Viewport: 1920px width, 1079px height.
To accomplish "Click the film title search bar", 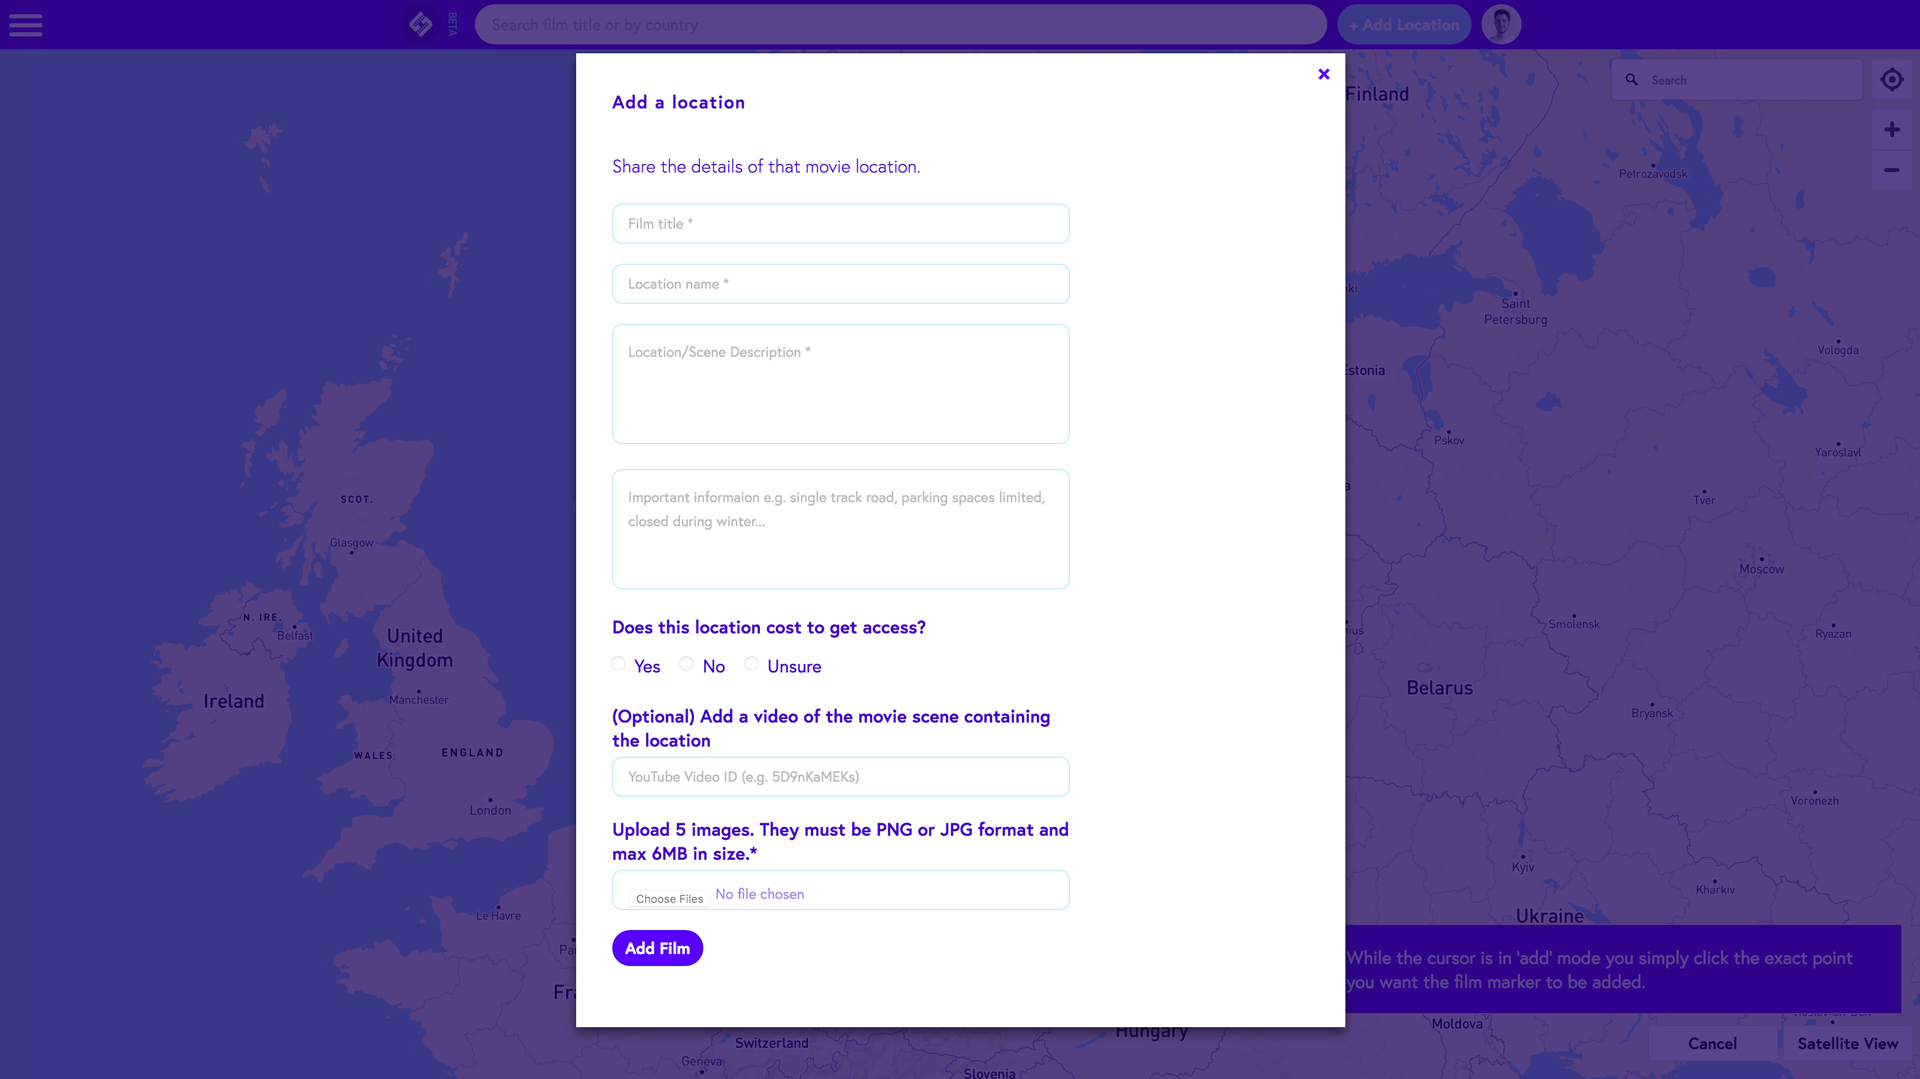I will pos(900,25).
